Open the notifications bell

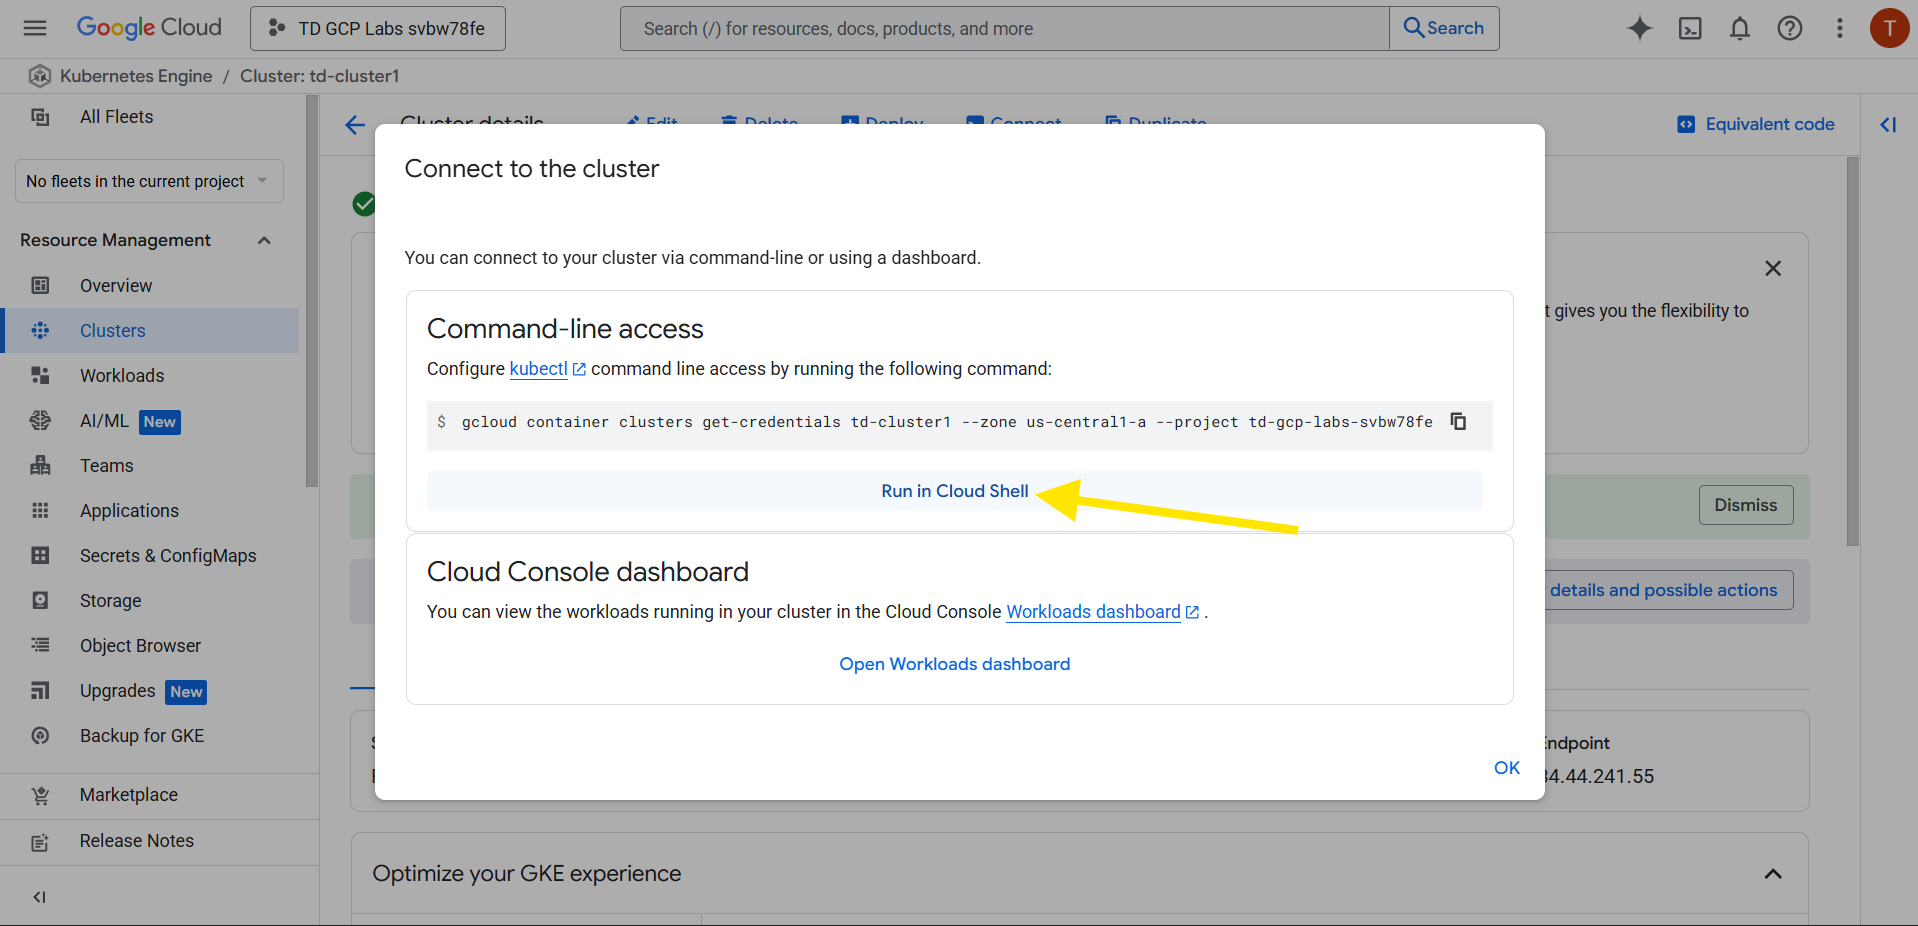click(1740, 28)
